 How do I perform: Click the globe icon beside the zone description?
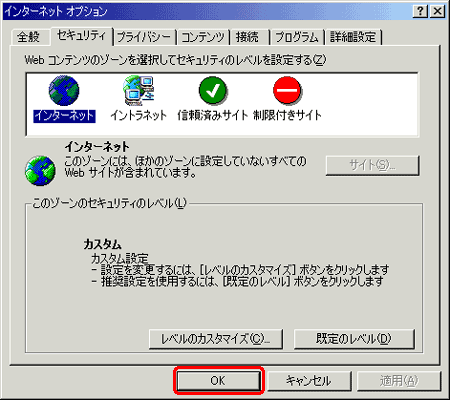(40, 171)
